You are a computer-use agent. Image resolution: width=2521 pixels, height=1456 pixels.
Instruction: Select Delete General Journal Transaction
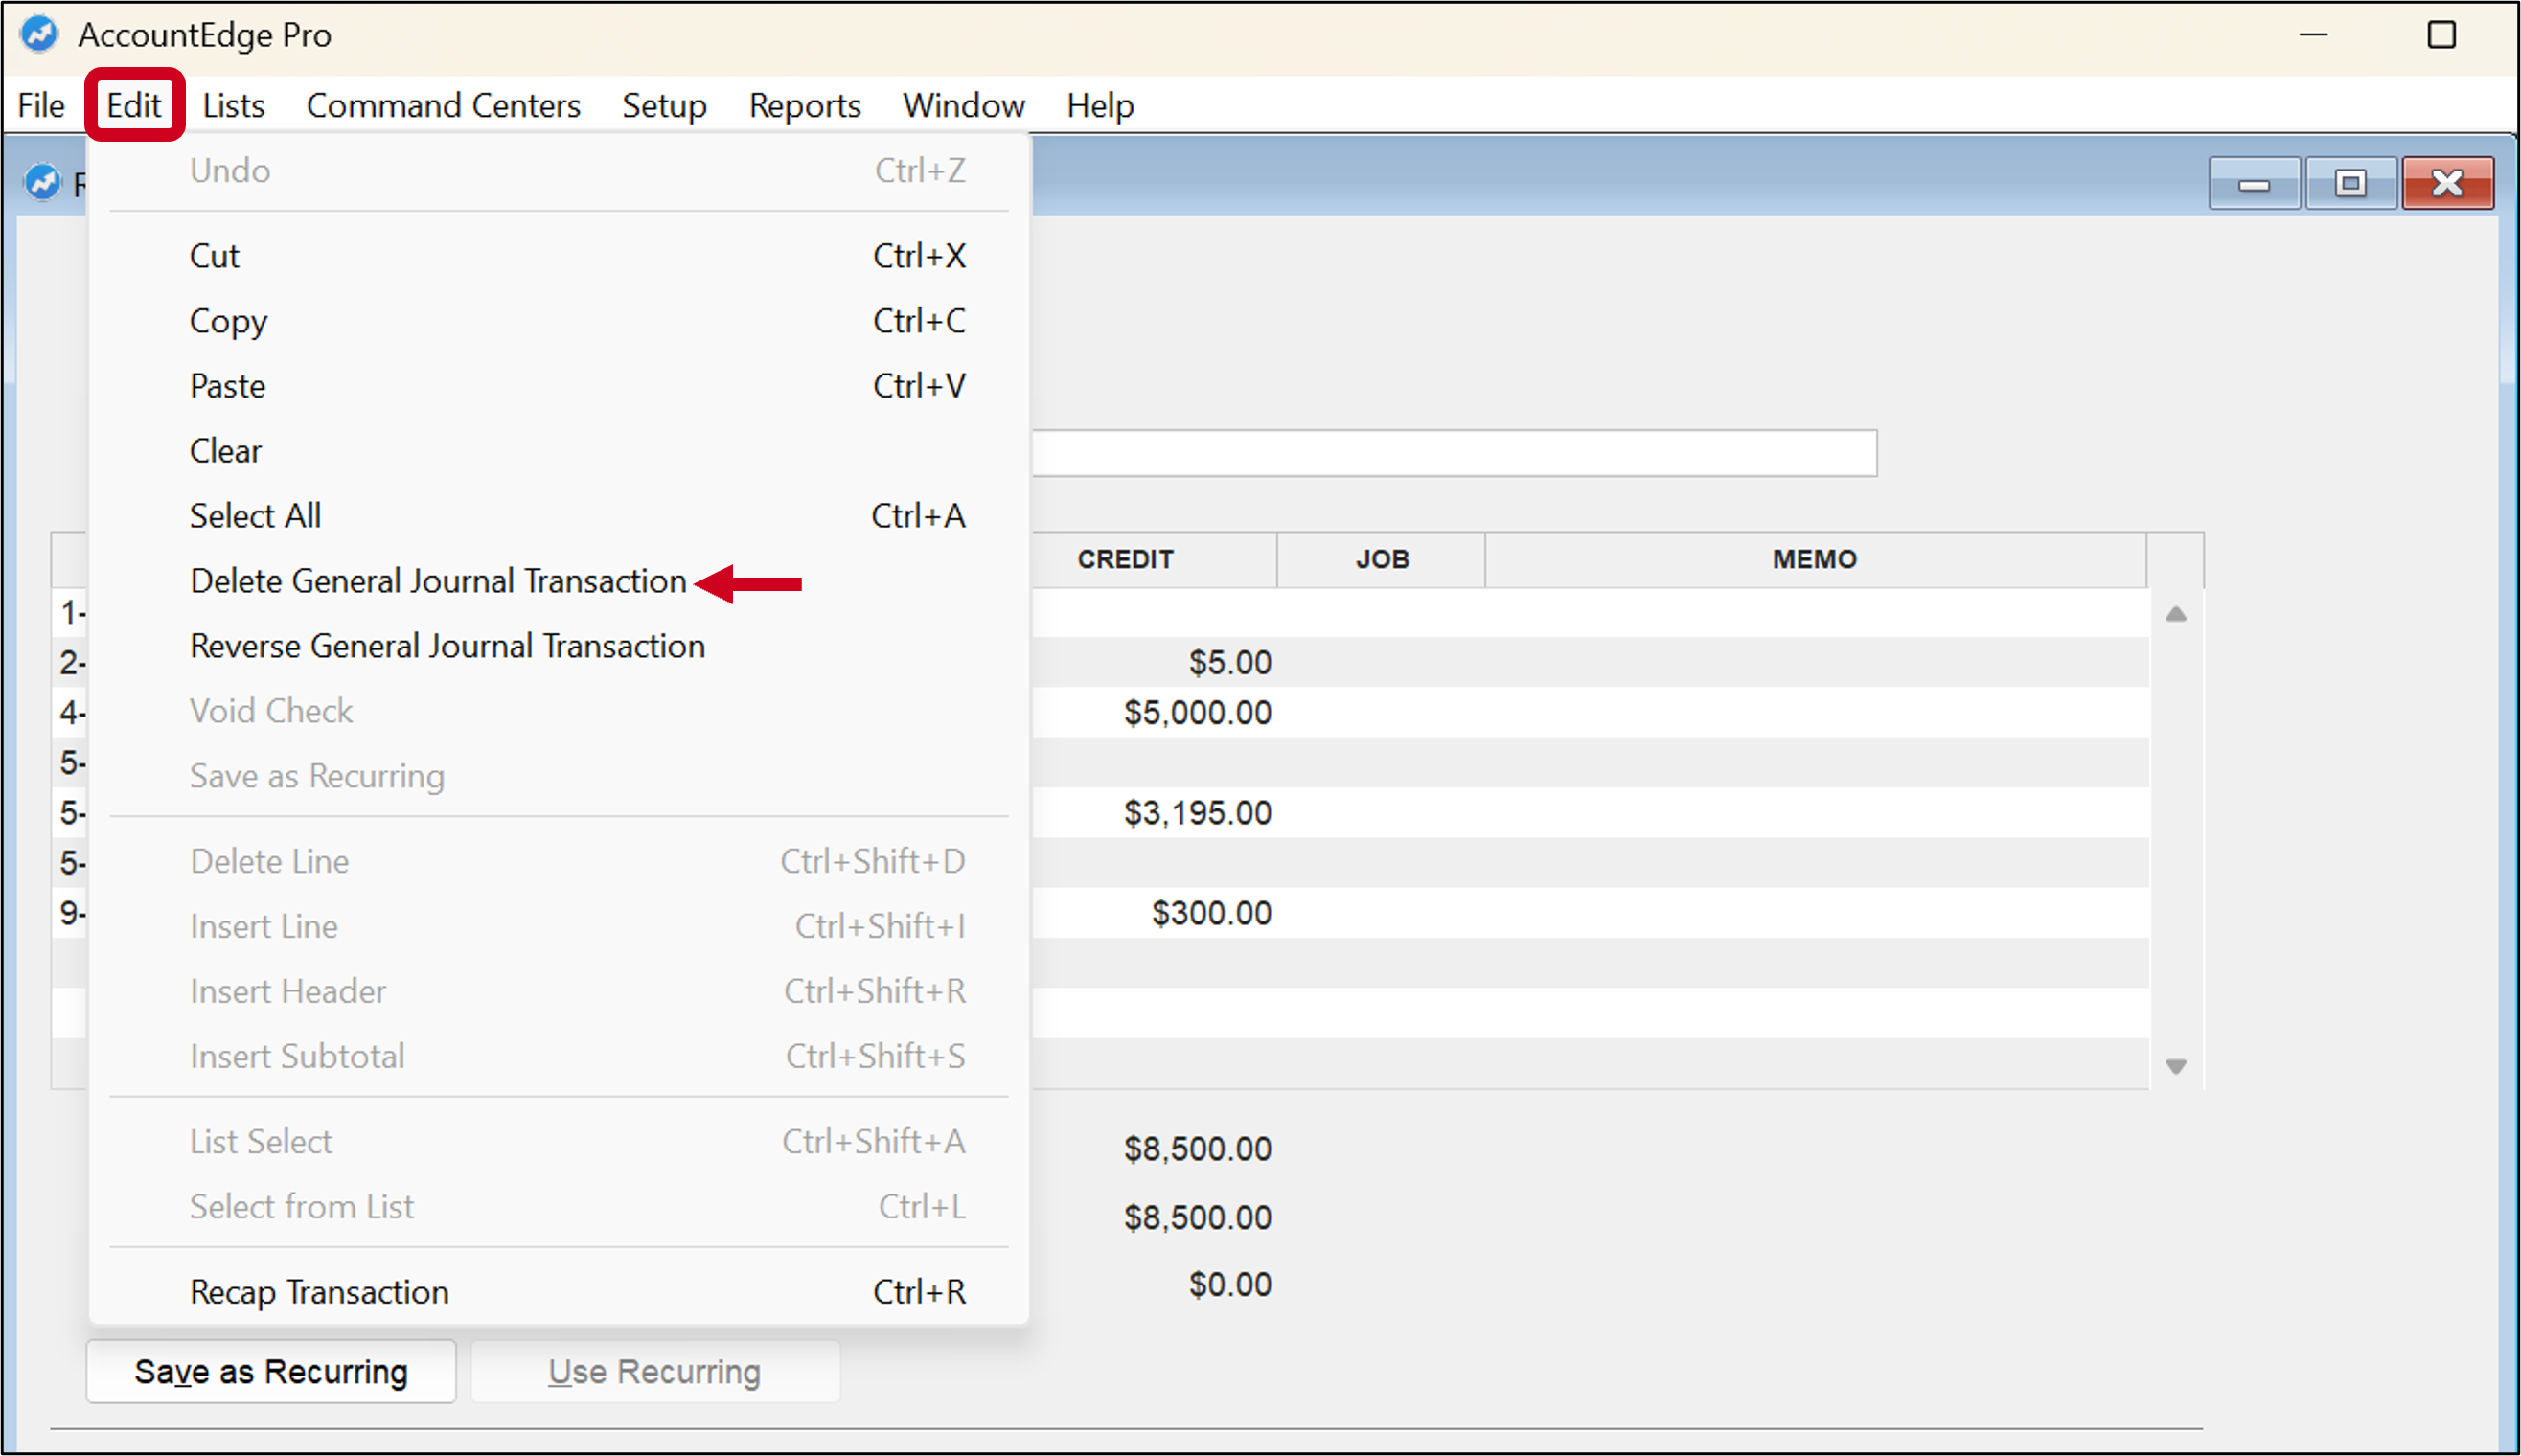pyautogui.click(x=558, y=581)
